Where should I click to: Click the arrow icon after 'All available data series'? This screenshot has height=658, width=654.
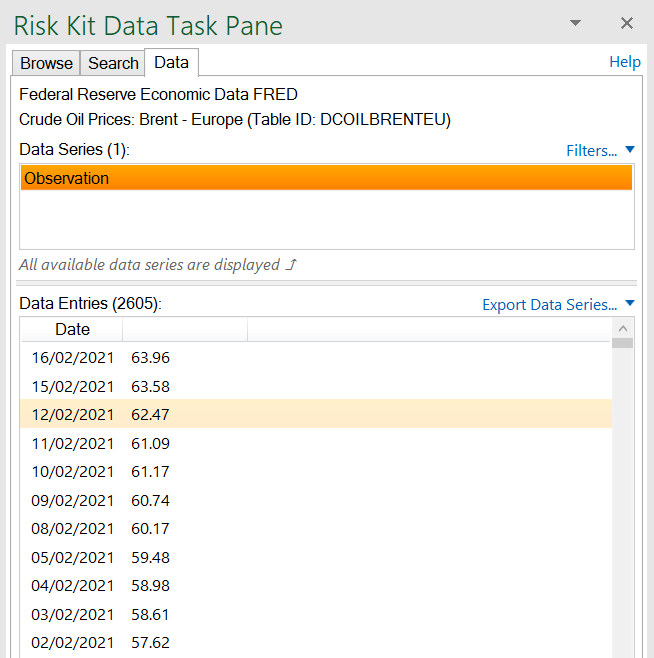click(x=291, y=265)
